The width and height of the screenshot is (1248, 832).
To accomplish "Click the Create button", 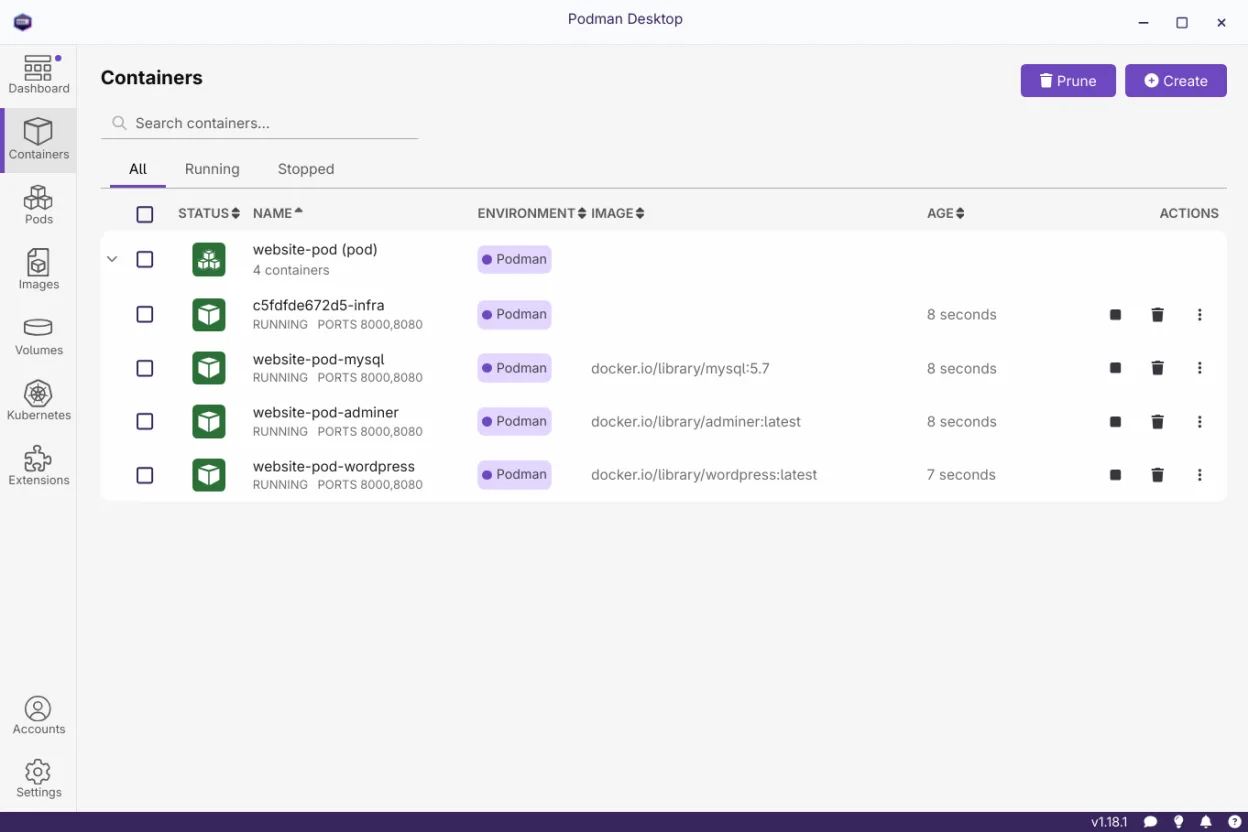I will point(1176,81).
